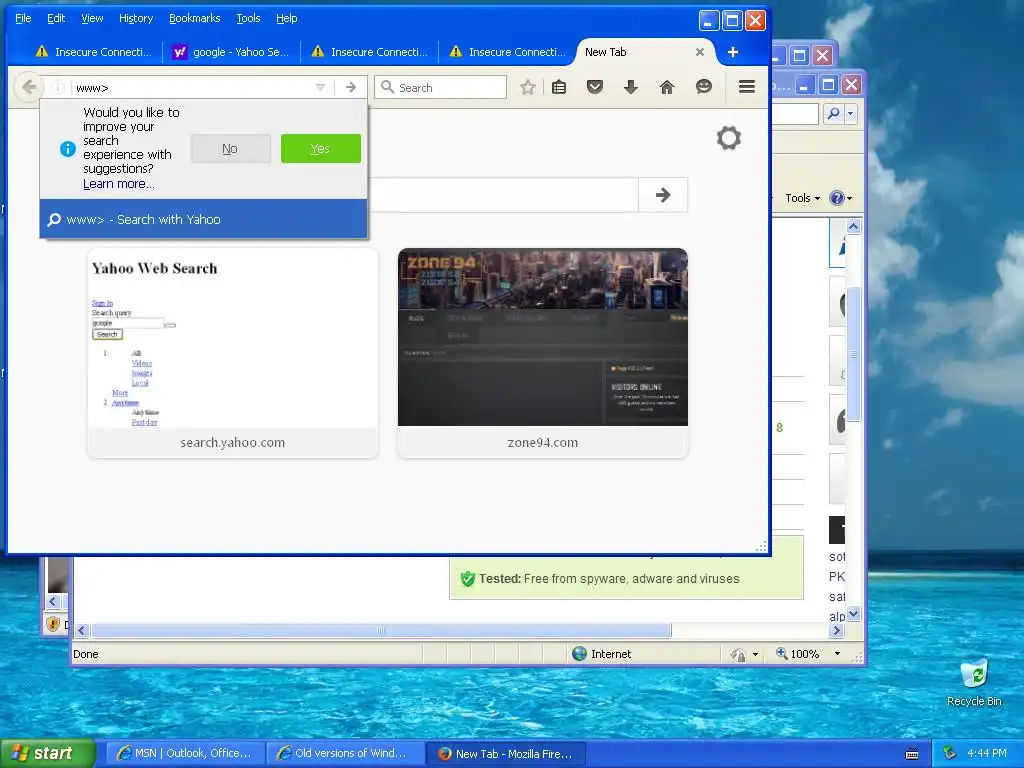This screenshot has height=768, width=1024.
Task: Click the Internet zone globe in status bar
Action: coord(579,654)
